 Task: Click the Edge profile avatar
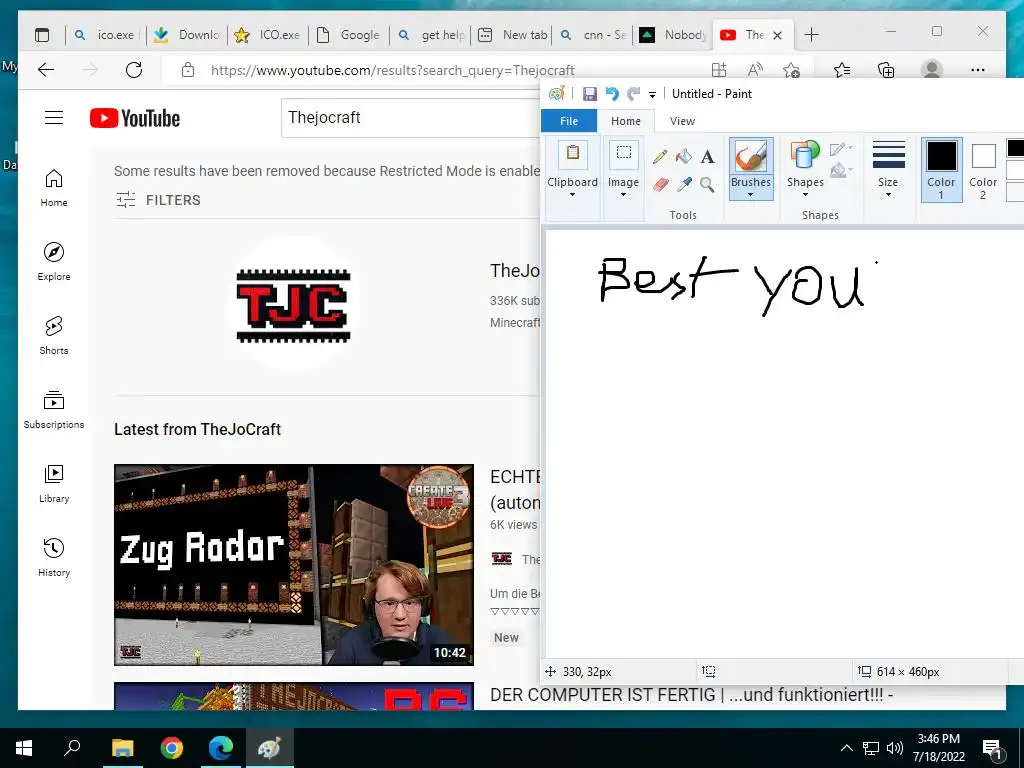[932, 70]
